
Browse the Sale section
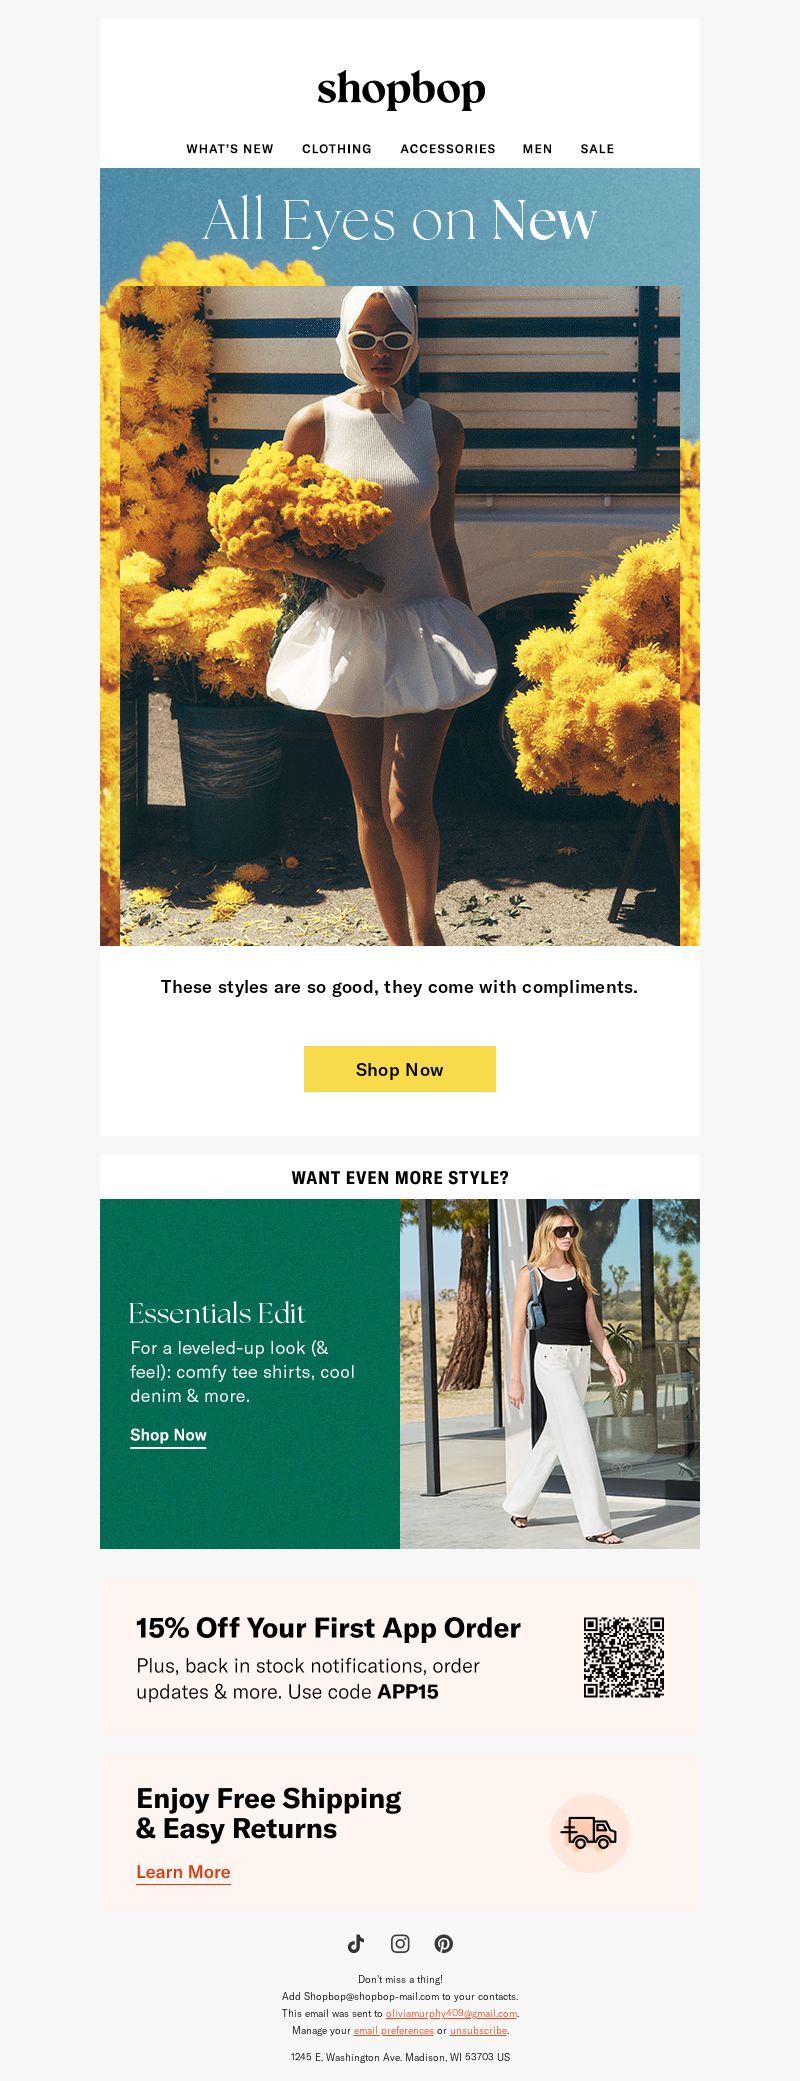[597, 149]
